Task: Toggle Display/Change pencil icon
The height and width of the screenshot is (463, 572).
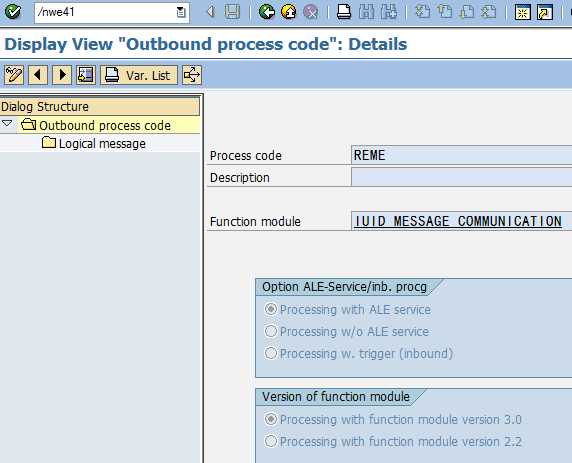Action: coord(14,75)
